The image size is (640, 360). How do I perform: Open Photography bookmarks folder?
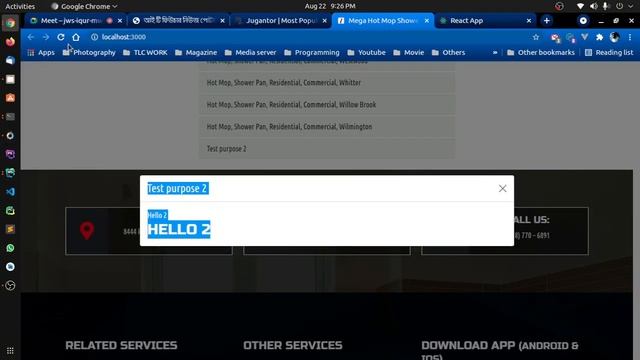pyautogui.click(x=89, y=53)
